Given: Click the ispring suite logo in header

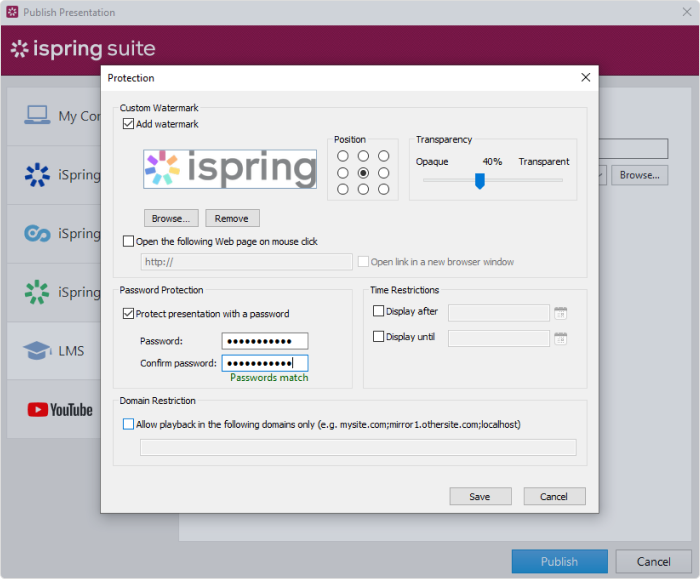Looking at the screenshot, I should [x=83, y=49].
